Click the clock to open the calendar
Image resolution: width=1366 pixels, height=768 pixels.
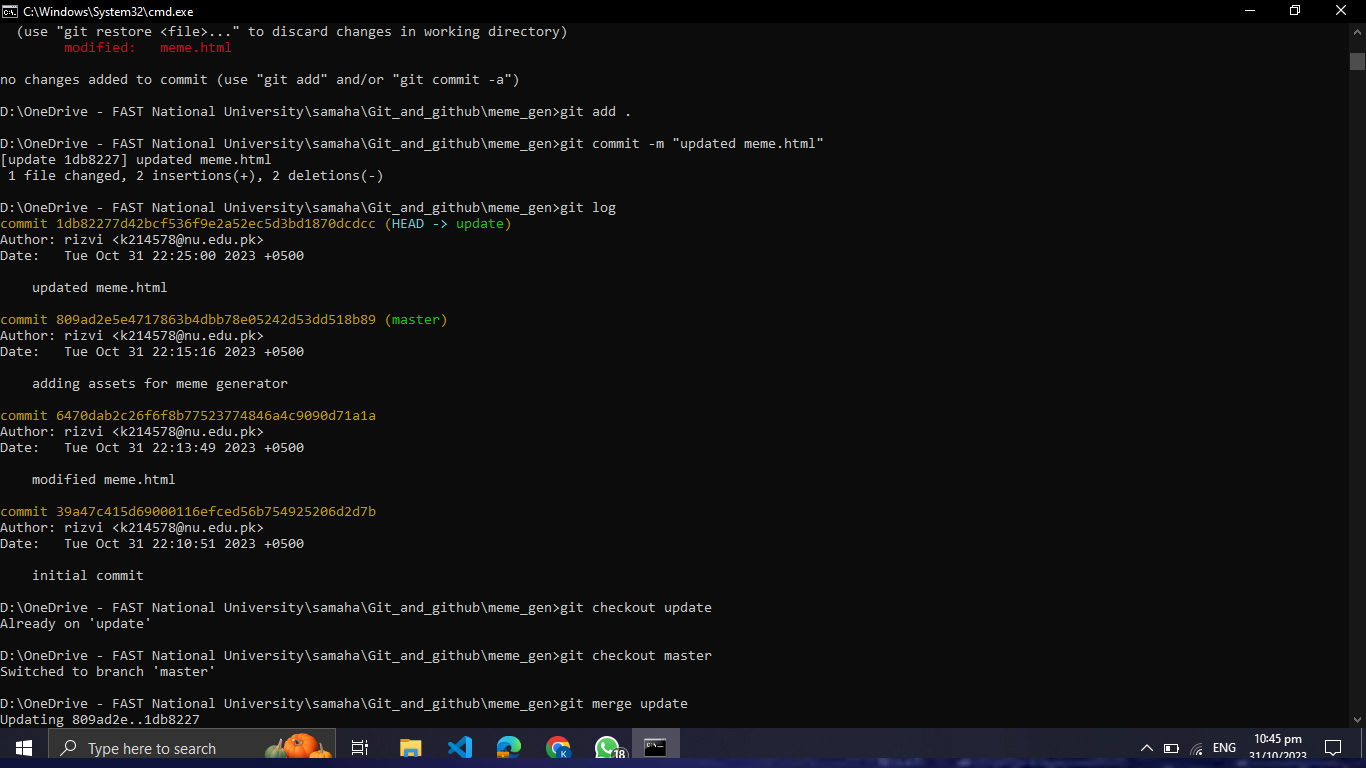click(x=1279, y=745)
